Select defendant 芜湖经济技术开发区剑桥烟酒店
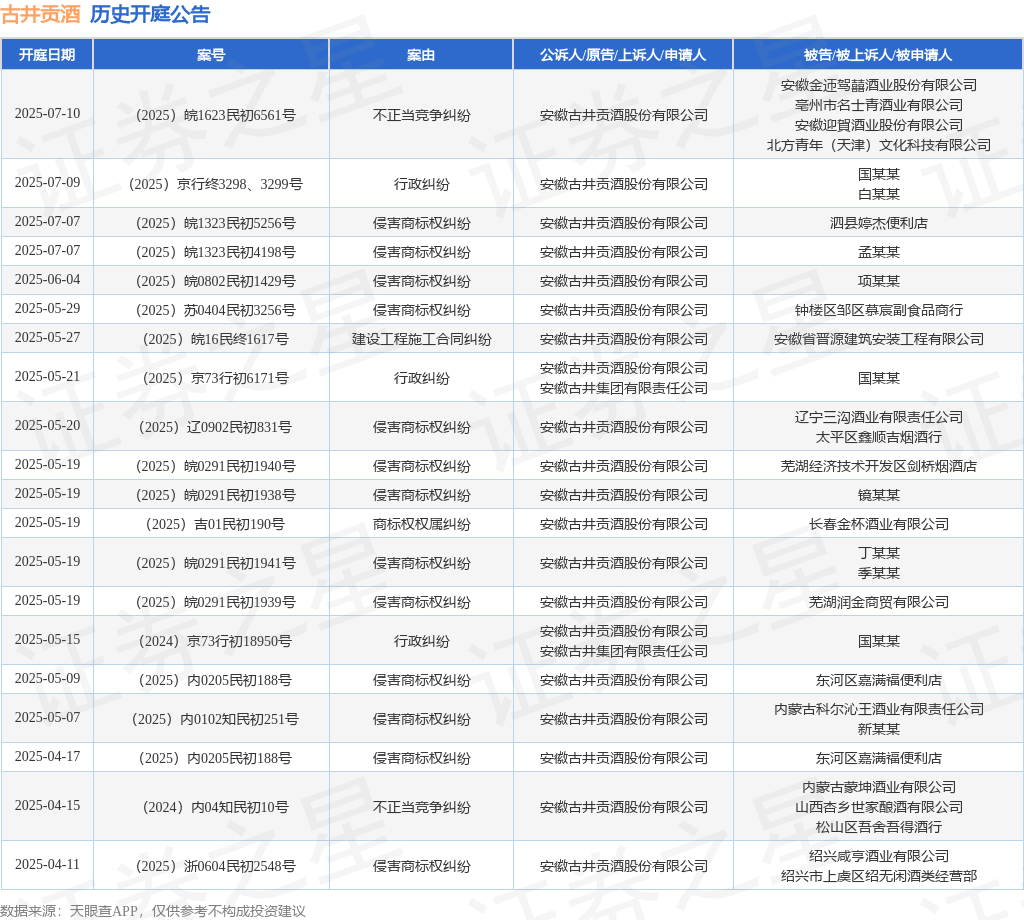The height and width of the screenshot is (920, 1024). (879, 466)
